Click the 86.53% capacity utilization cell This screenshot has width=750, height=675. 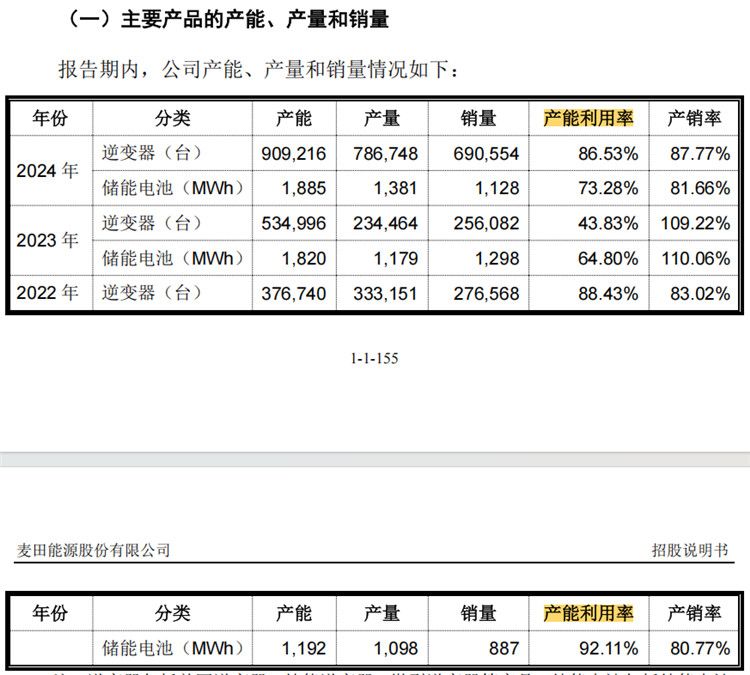coord(608,154)
